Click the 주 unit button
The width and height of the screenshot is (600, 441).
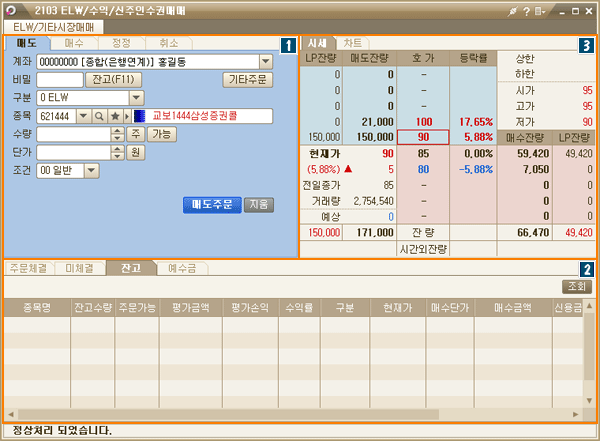135,134
